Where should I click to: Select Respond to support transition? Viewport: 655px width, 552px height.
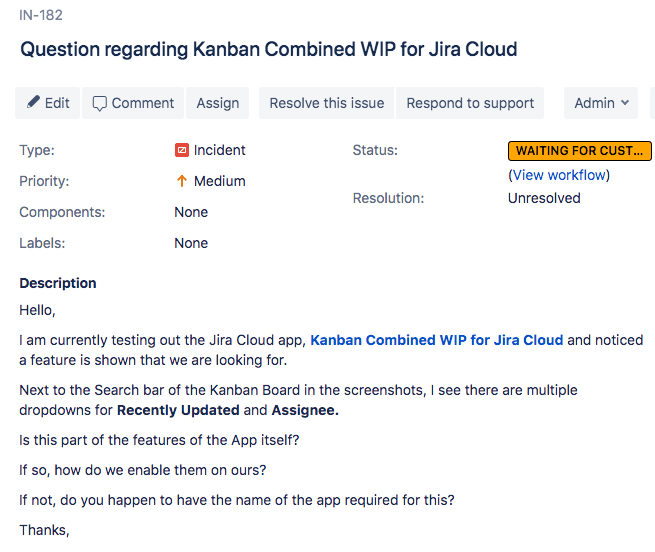point(470,103)
